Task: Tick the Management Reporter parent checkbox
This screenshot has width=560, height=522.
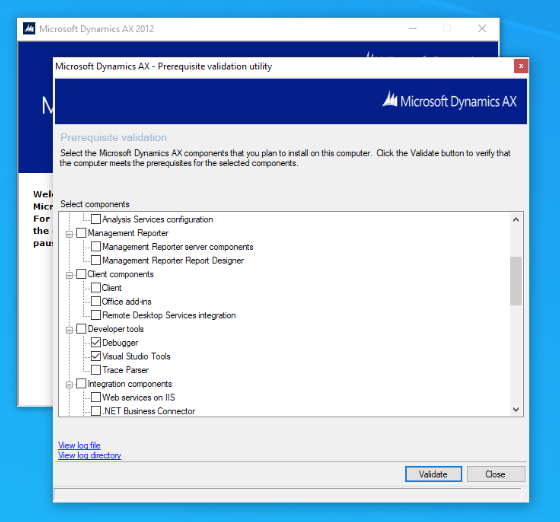Action: (81, 233)
